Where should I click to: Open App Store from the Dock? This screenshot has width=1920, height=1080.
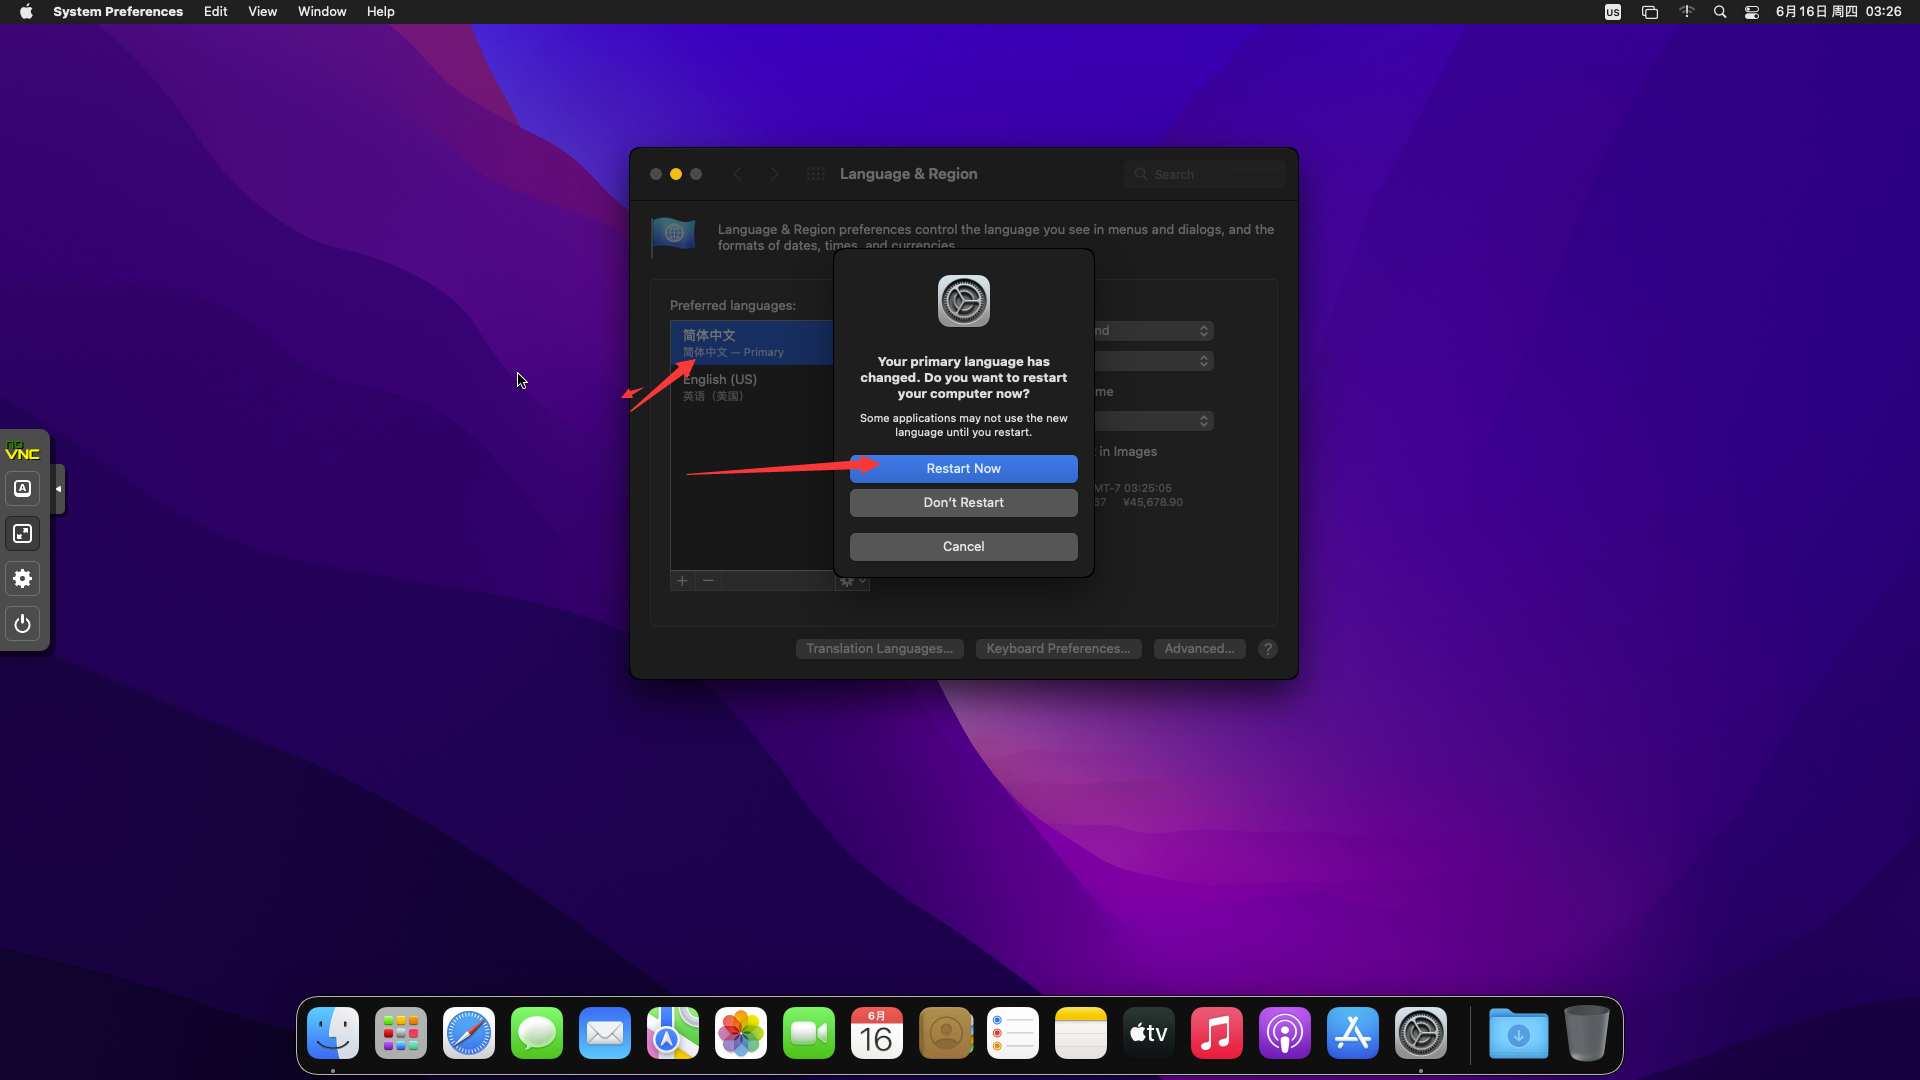(1353, 1034)
